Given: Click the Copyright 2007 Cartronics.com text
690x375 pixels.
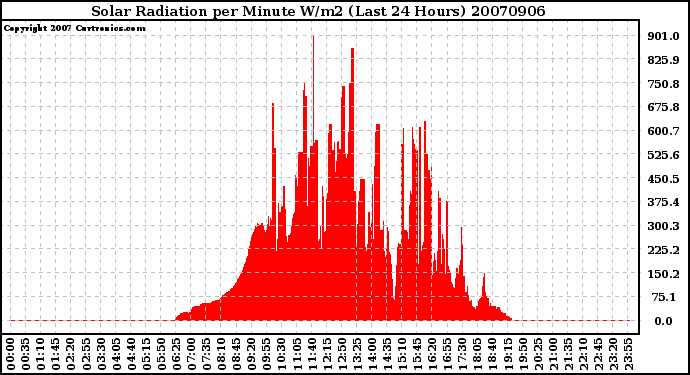Looking at the screenshot, I should (74, 28).
